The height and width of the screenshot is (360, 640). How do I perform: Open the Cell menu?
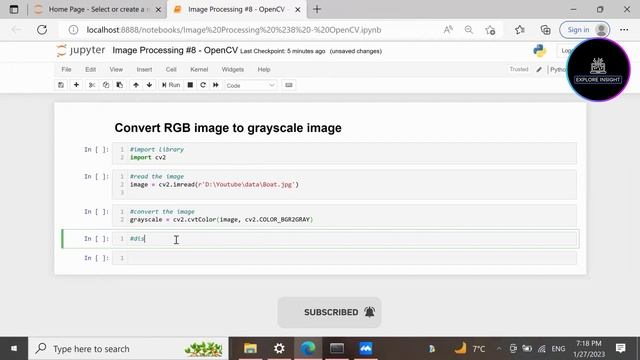click(x=171, y=69)
